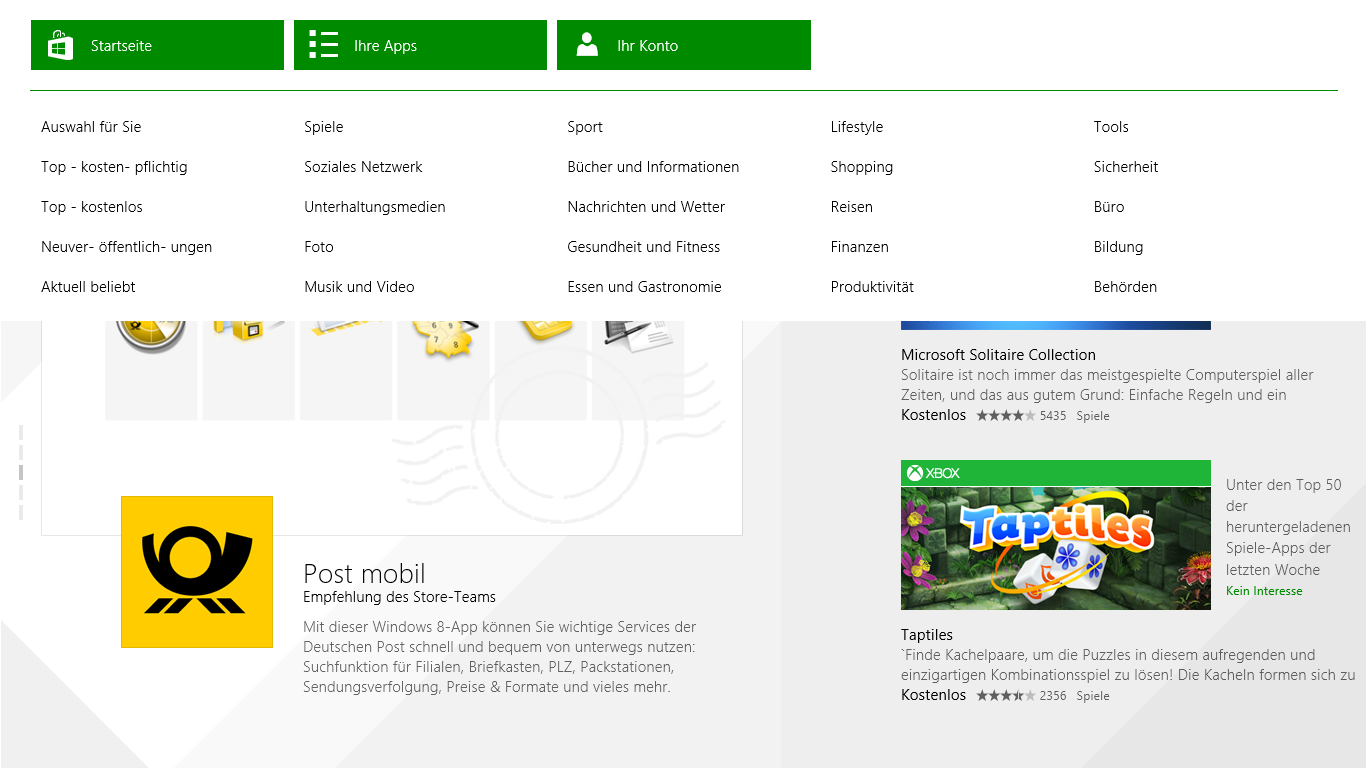Click the person icon on Ihr Konto
The height and width of the screenshot is (768, 1366).
[x=587, y=45]
